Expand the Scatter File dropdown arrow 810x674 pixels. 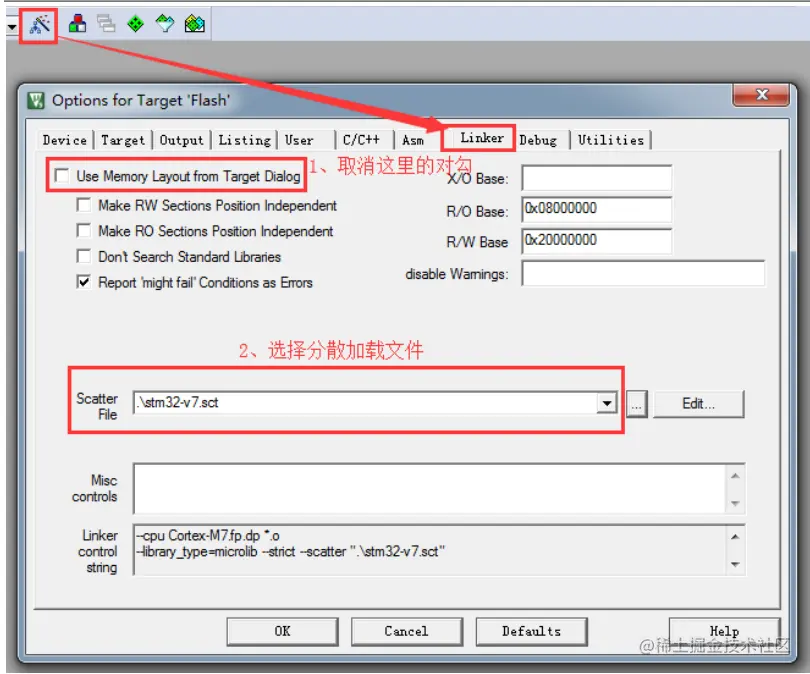pyautogui.click(x=607, y=403)
